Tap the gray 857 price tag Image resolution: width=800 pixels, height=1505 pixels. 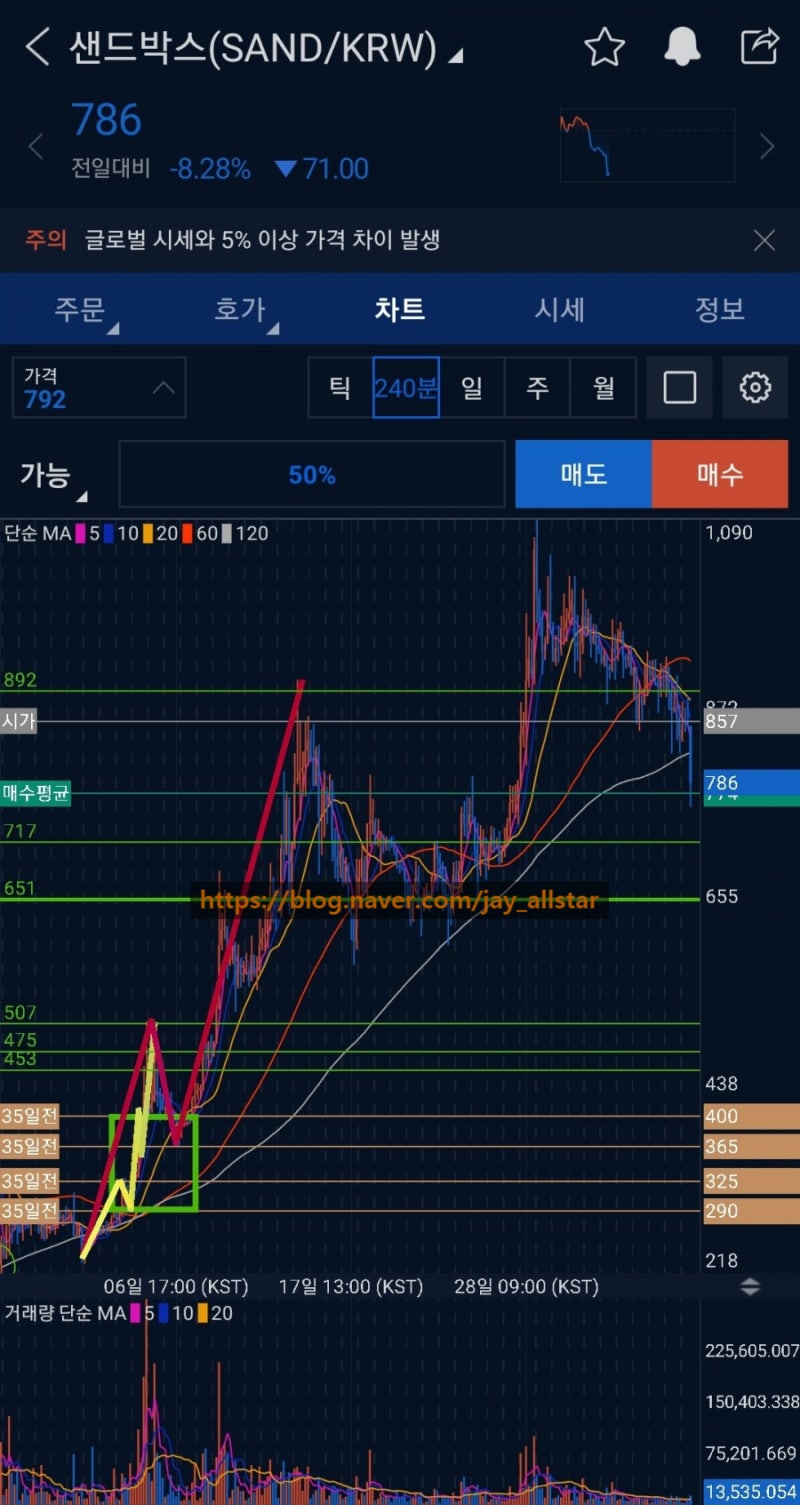pyautogui.click(x=751, y=721)
